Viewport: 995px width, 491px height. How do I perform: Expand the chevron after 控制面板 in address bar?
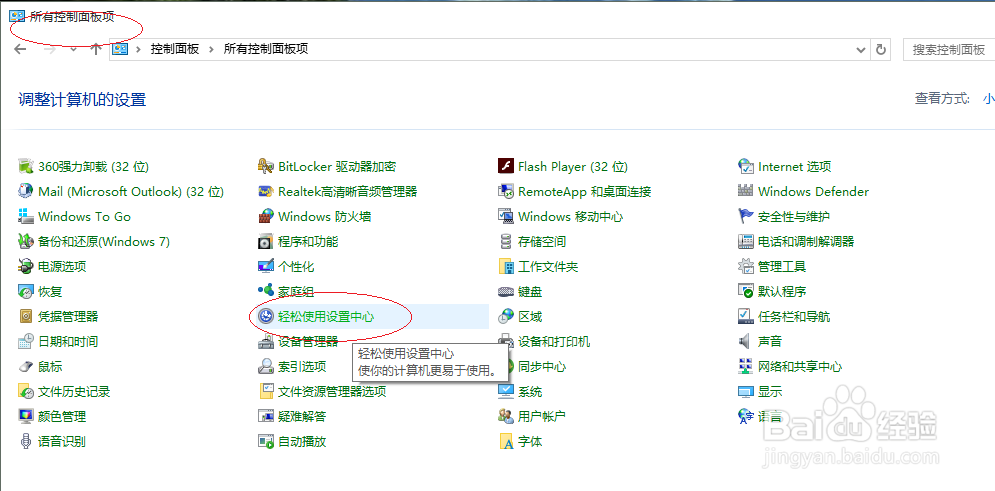[212, 49]
